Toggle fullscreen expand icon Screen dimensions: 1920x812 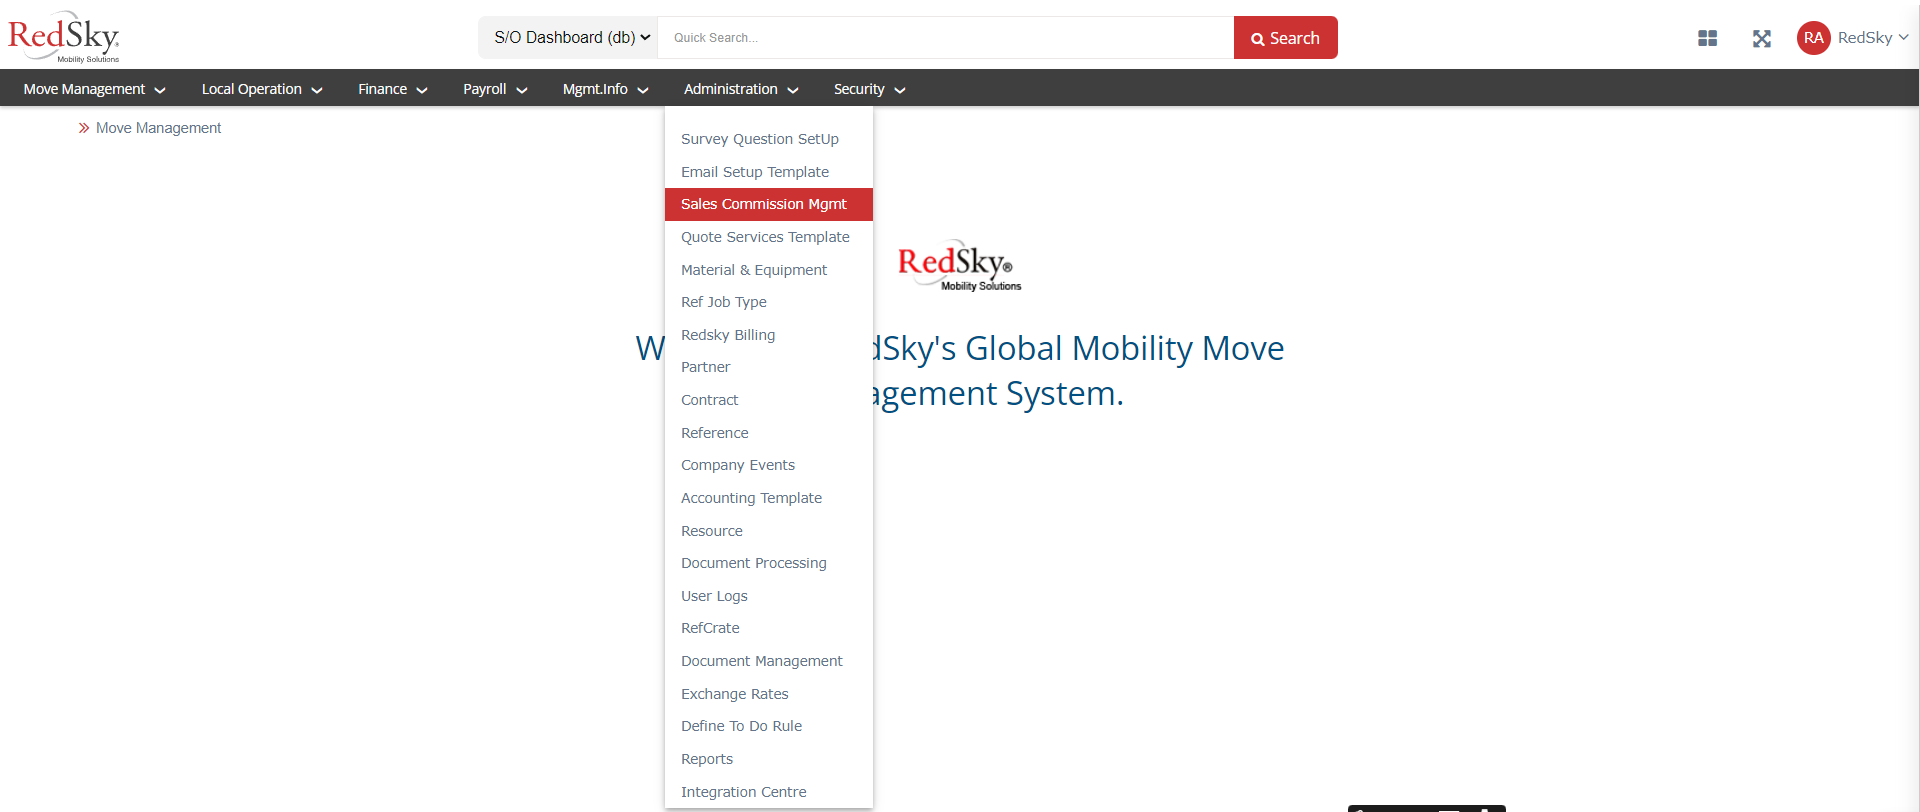(x=1762, y=38)
